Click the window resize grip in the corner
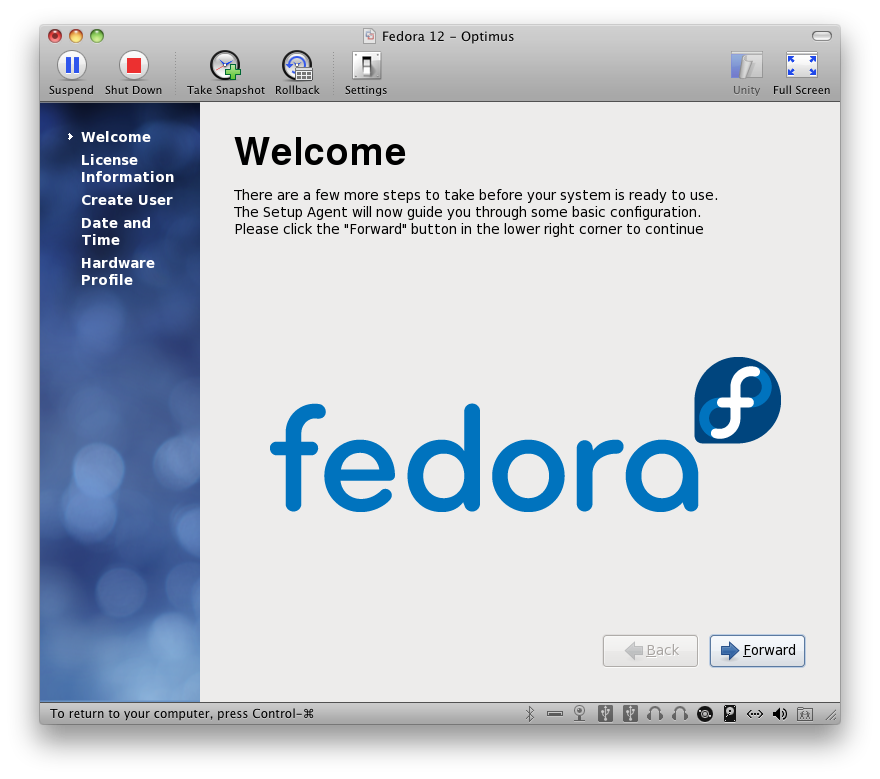 click(831, 714)
